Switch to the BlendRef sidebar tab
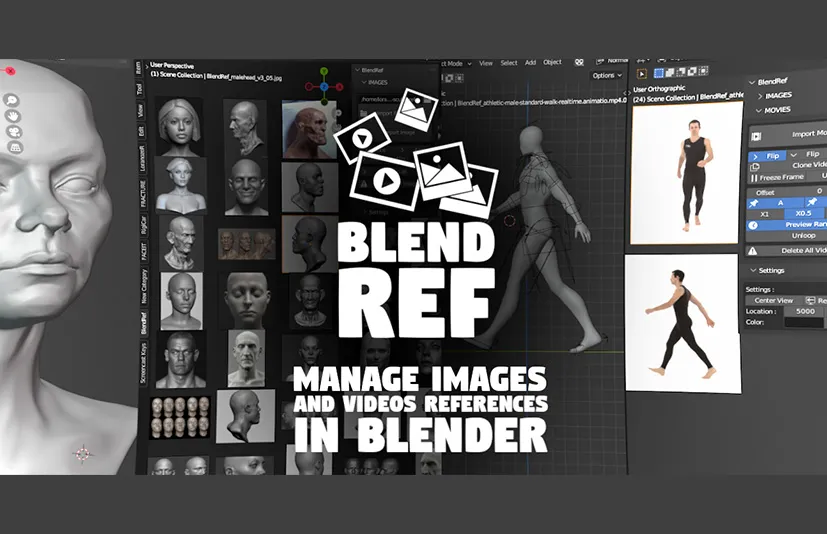The image size is (827, 534). (143, 322)
